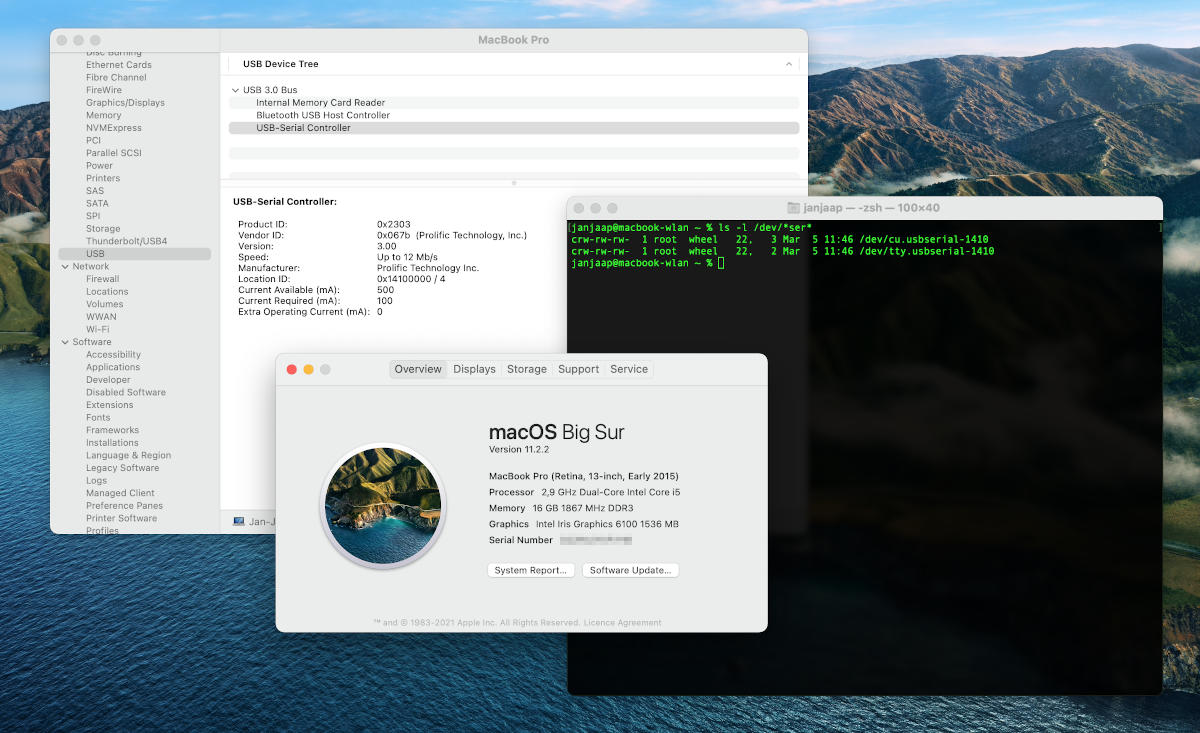
Task: Select Bluetooth USB Host Controller row
Action: pos(514,115)
